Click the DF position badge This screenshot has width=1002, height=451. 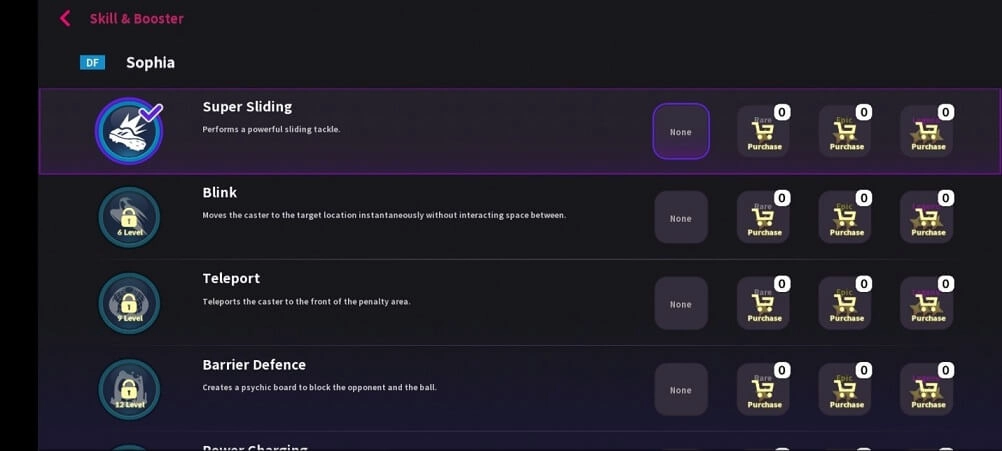point(92,63)
